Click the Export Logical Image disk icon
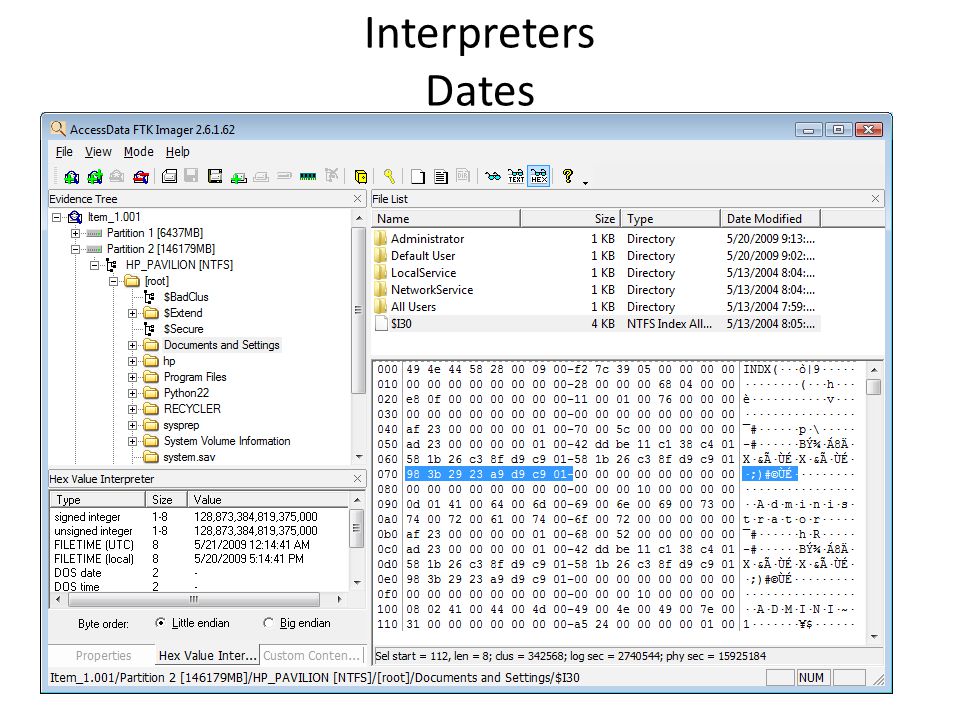The image size is (960, 720). (215, 176)
